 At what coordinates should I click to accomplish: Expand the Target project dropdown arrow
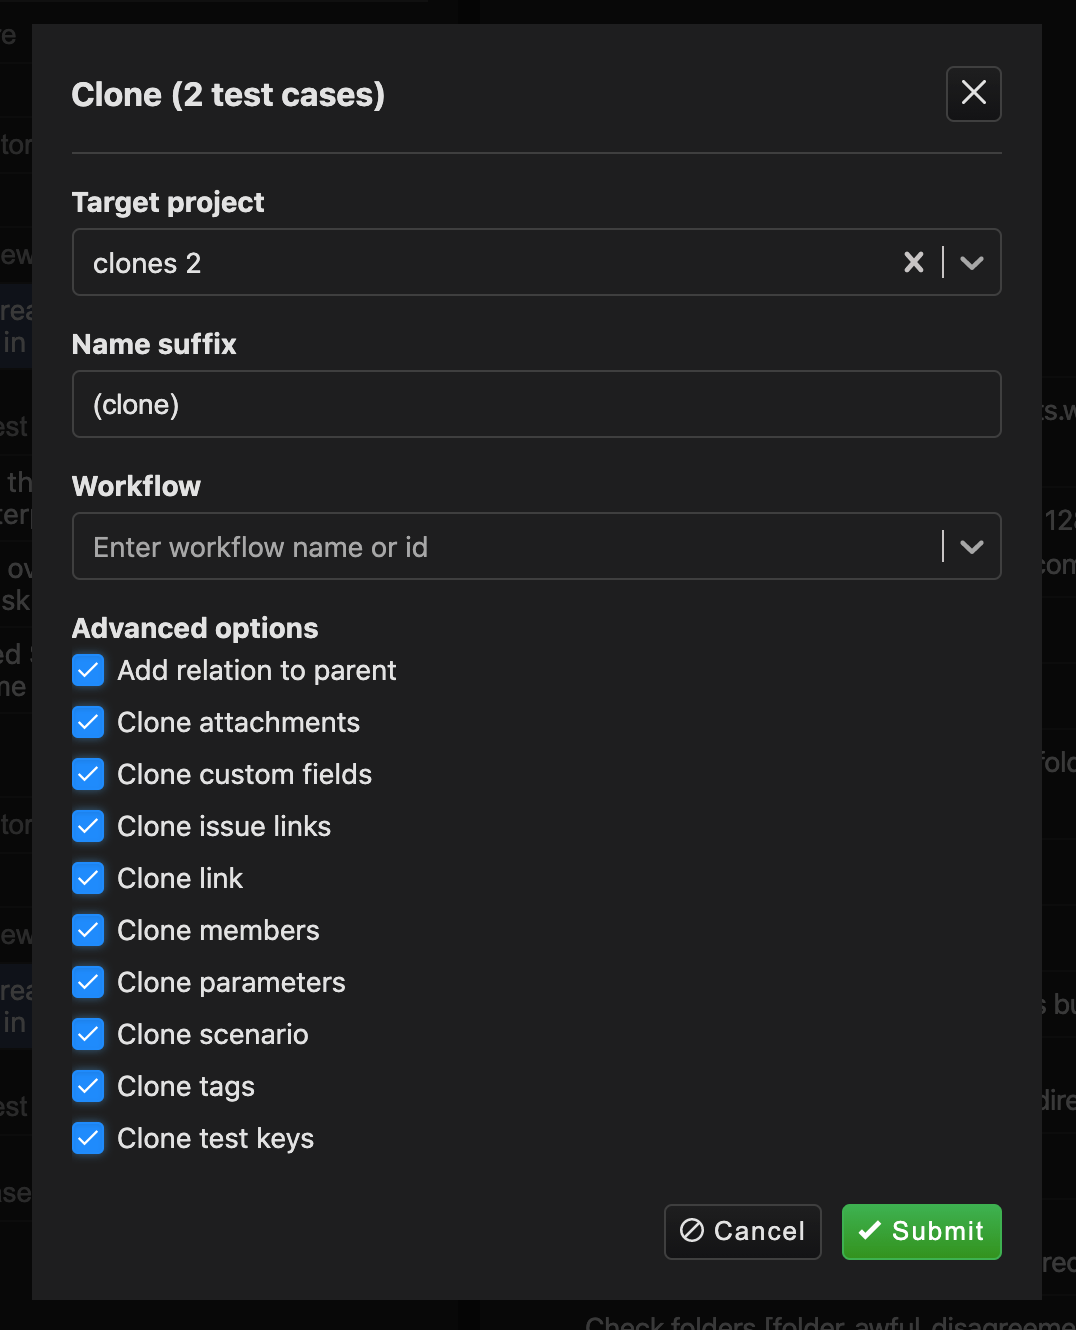point(971,262)
